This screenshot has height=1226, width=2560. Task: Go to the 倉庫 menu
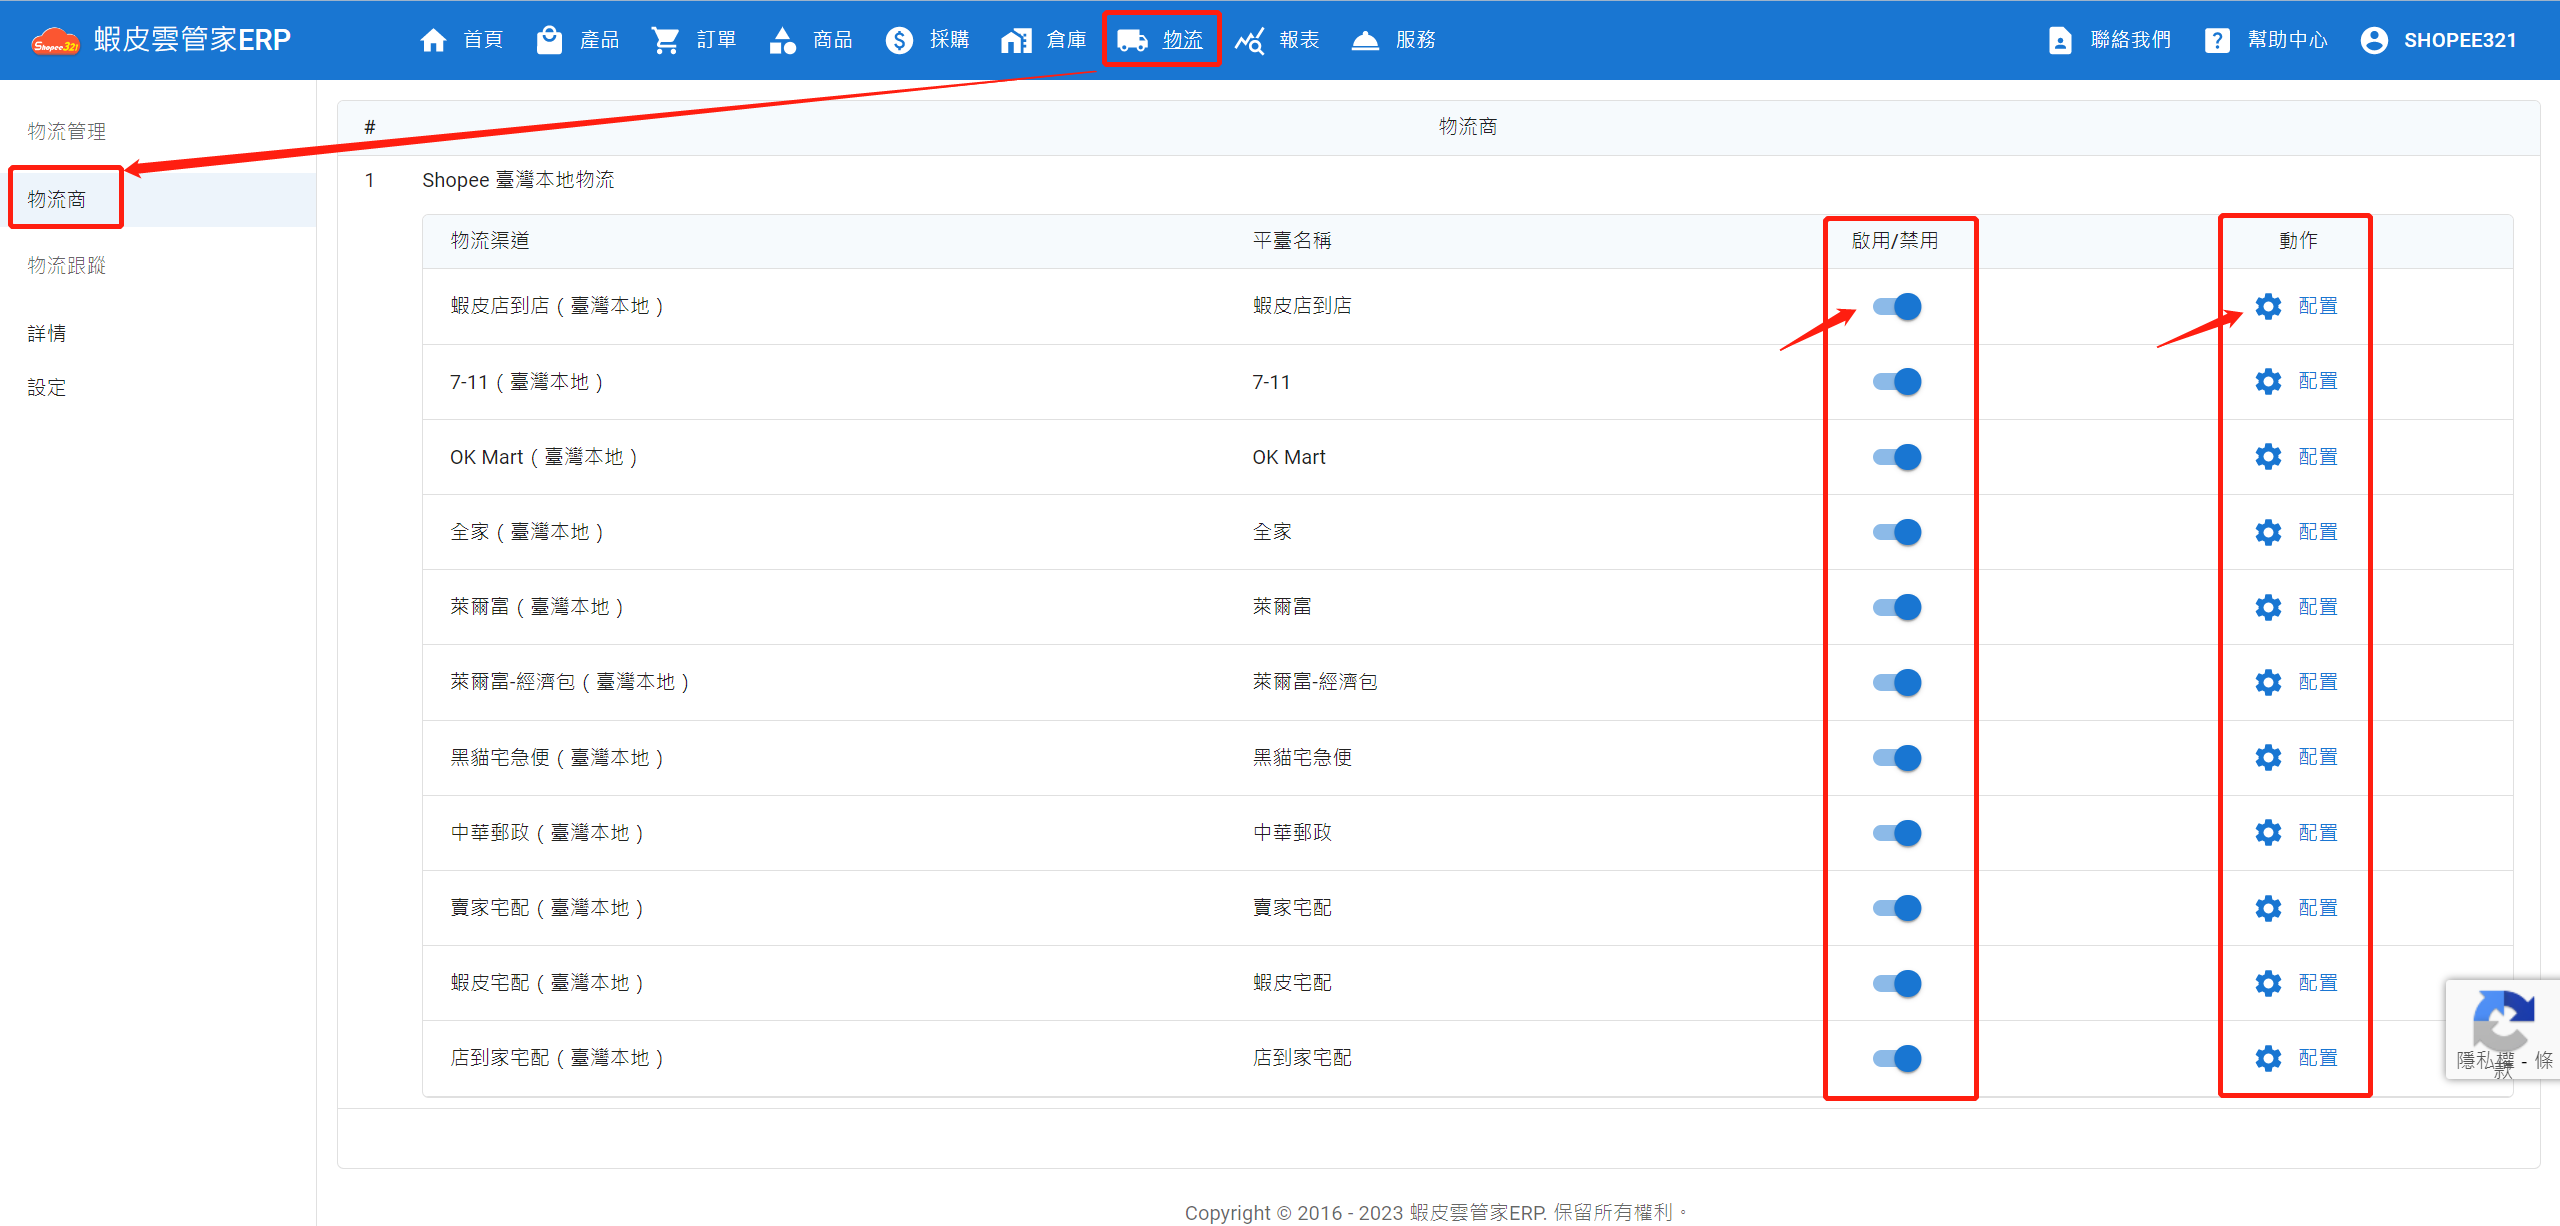coord(1044,40)
